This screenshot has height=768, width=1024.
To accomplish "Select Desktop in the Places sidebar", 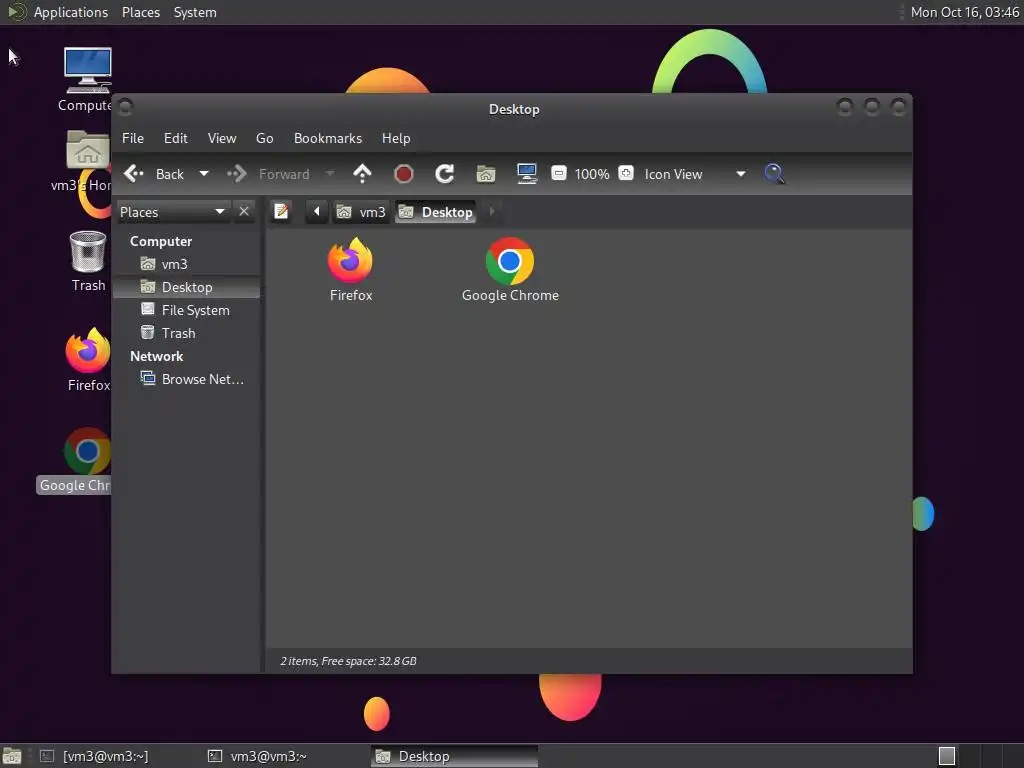I will [x=187, y=287].
